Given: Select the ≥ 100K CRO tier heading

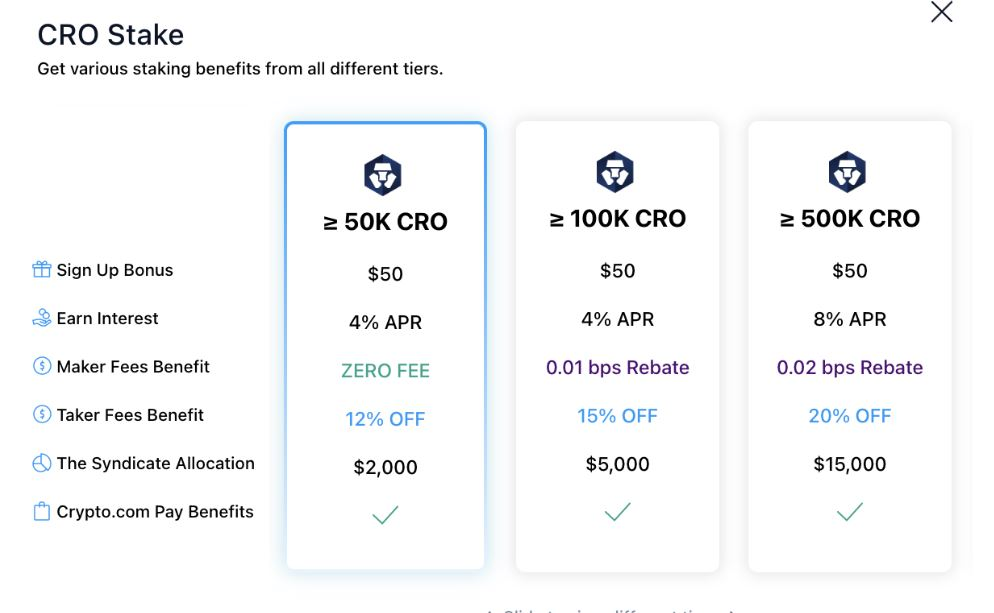Looking at the screenshot, I should 617,219.
